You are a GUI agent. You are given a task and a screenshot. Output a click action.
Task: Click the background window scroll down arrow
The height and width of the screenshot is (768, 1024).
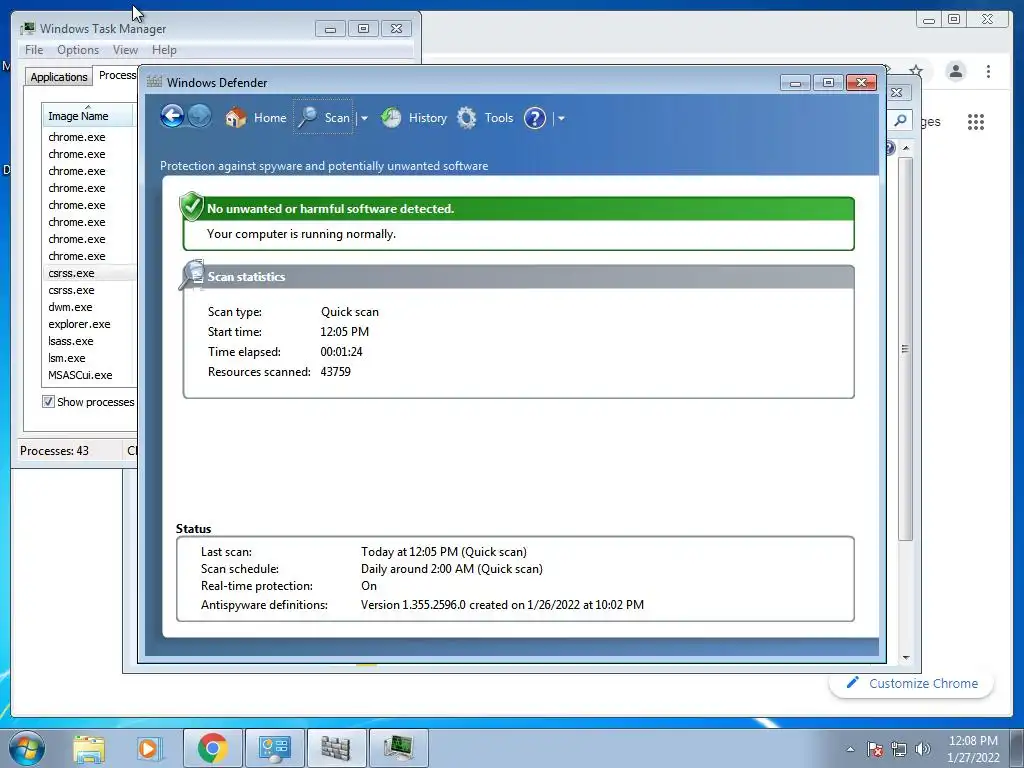point(906,658)
